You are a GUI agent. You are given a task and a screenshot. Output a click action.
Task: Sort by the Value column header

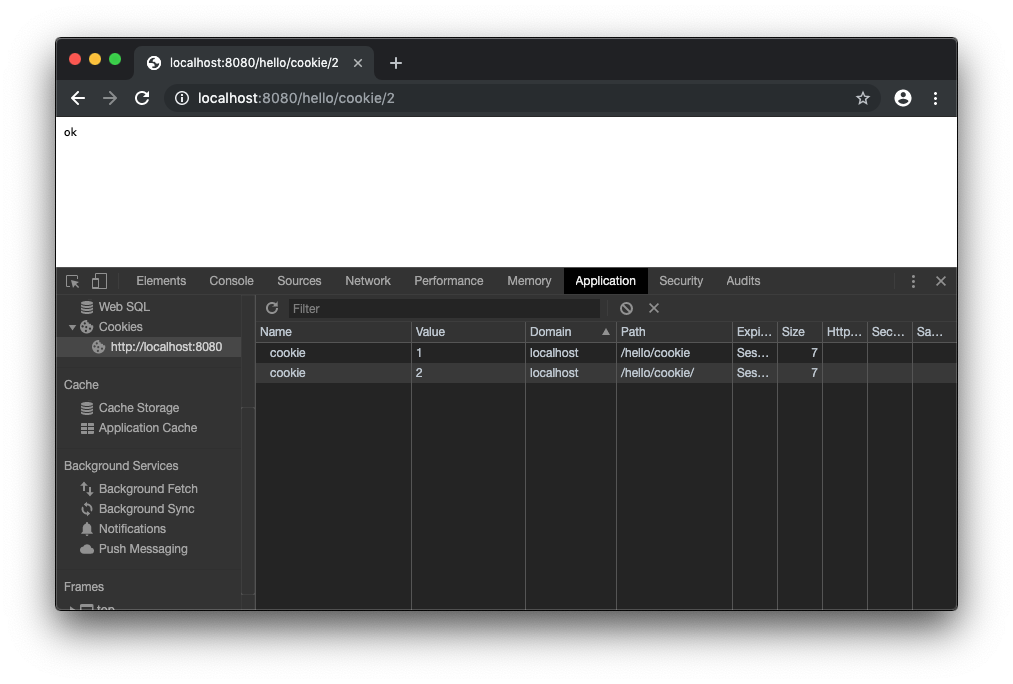468,332
